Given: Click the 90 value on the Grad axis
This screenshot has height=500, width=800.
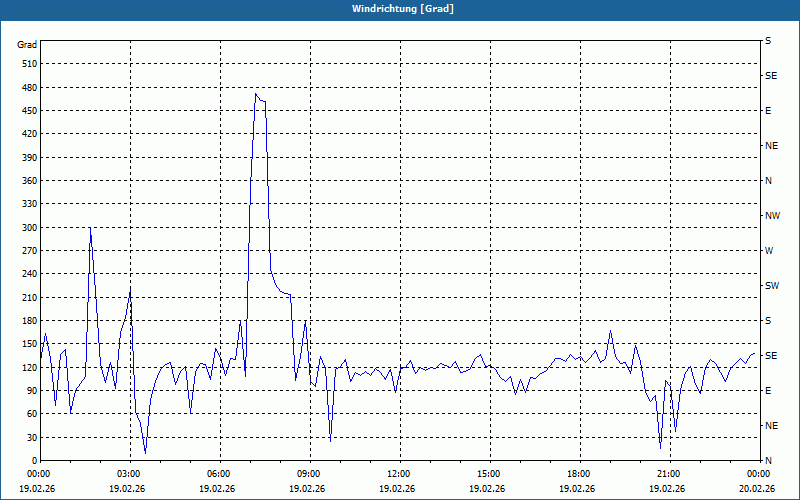Looking at the screenshot, I should click(x=32, y=391).
